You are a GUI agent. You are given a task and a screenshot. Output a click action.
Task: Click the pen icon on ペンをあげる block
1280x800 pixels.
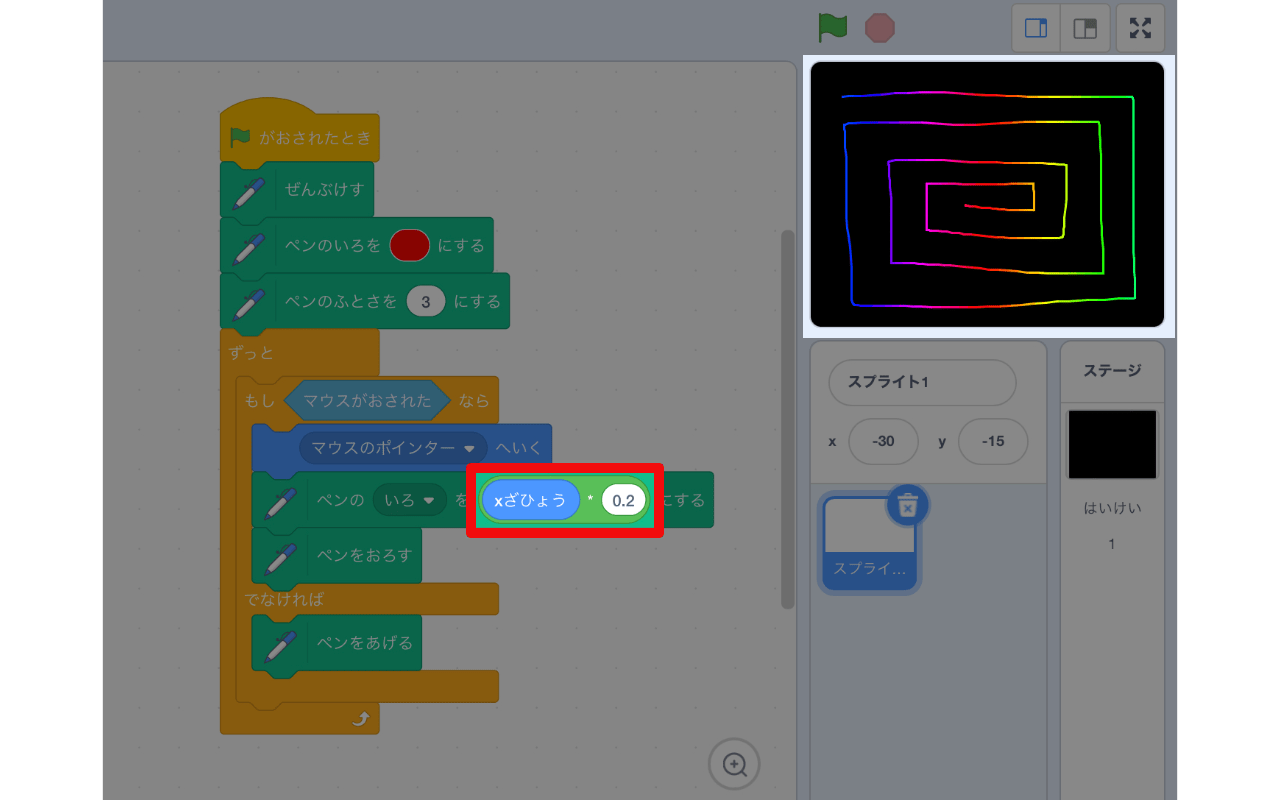click(x=278, y=646)
